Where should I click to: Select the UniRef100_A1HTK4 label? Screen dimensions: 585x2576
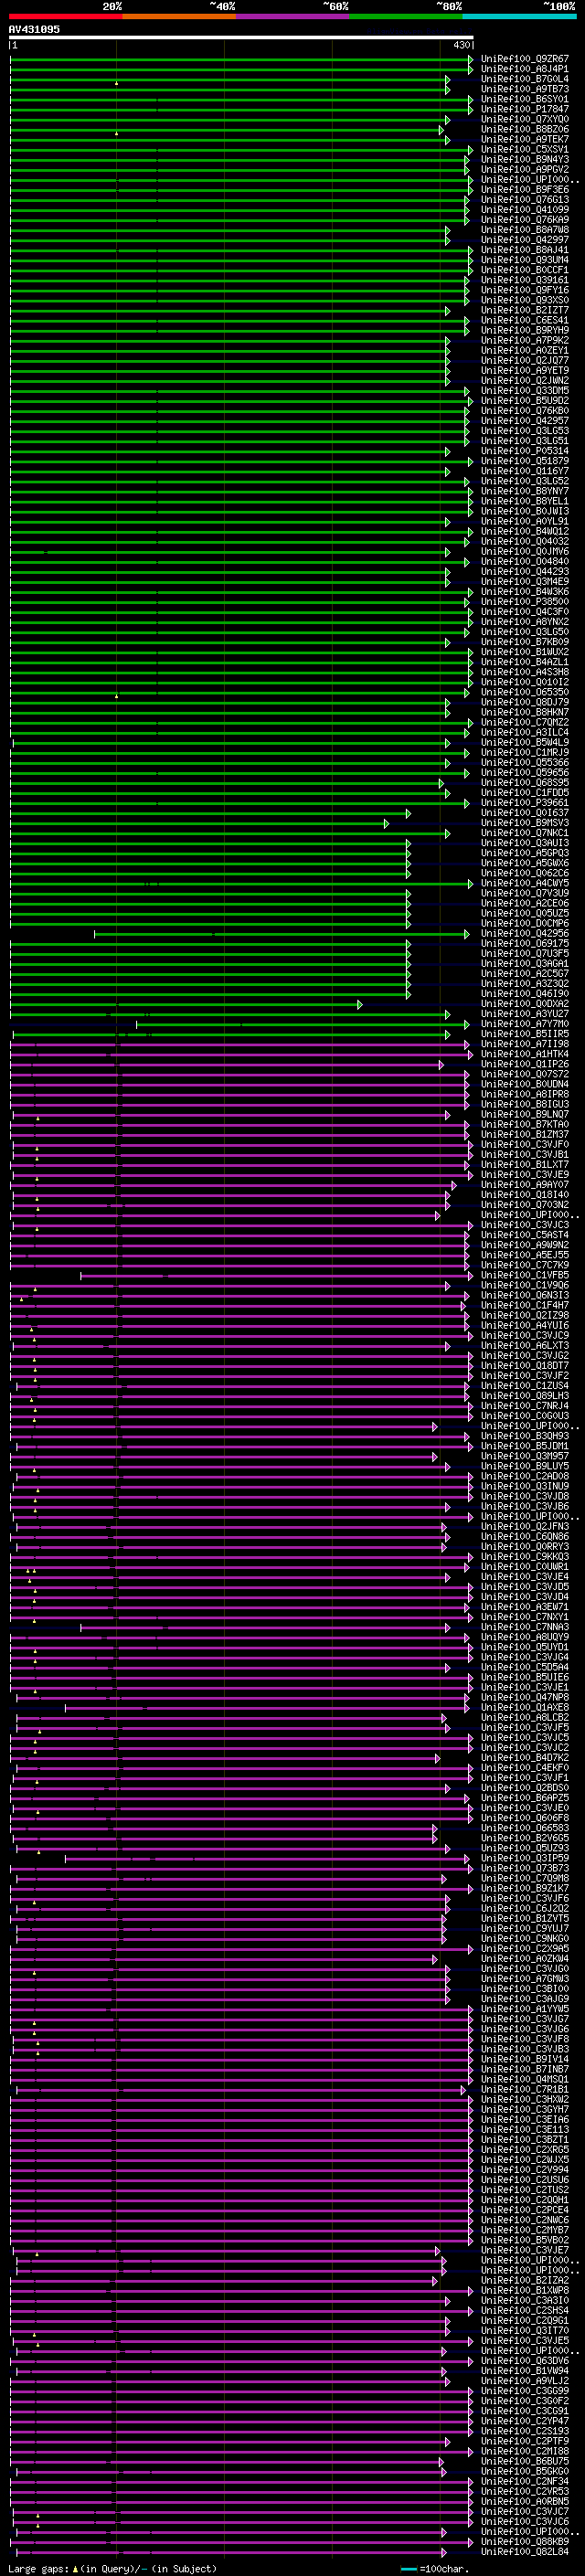pyautogui.click(x=525, y=1054)
